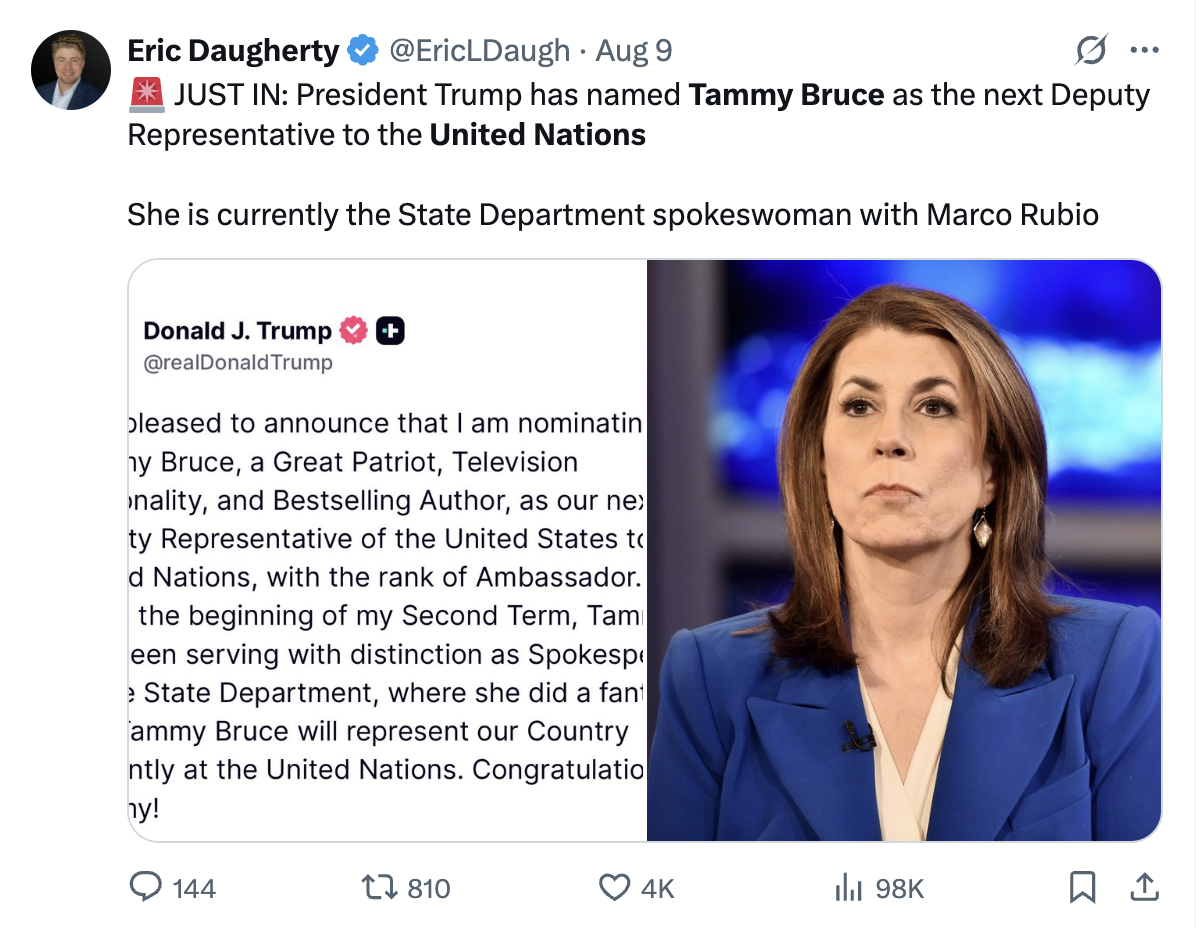Like the post with the heart icon
The height and width of the screenshot is (928, 1196).
point(613,887)
